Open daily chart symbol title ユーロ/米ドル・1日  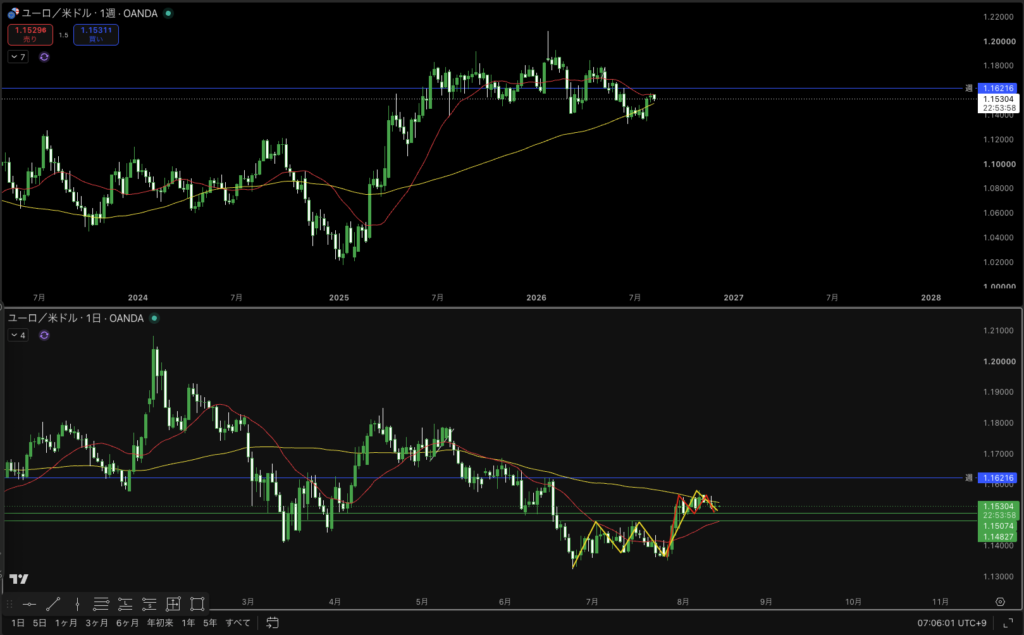click(76, 318)
